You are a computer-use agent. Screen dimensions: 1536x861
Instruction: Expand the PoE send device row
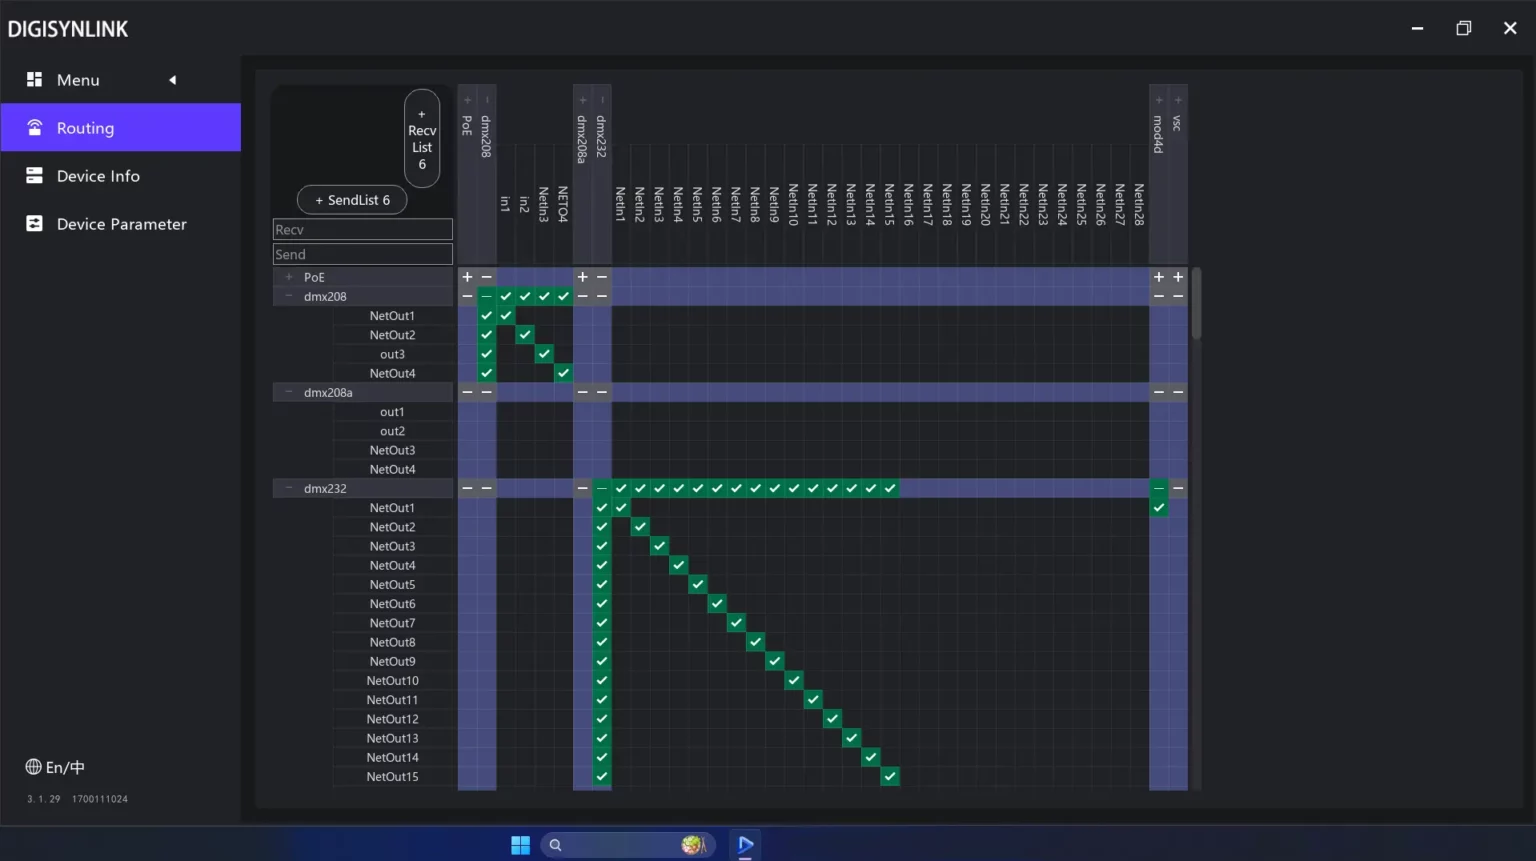(x=289, y=277)
